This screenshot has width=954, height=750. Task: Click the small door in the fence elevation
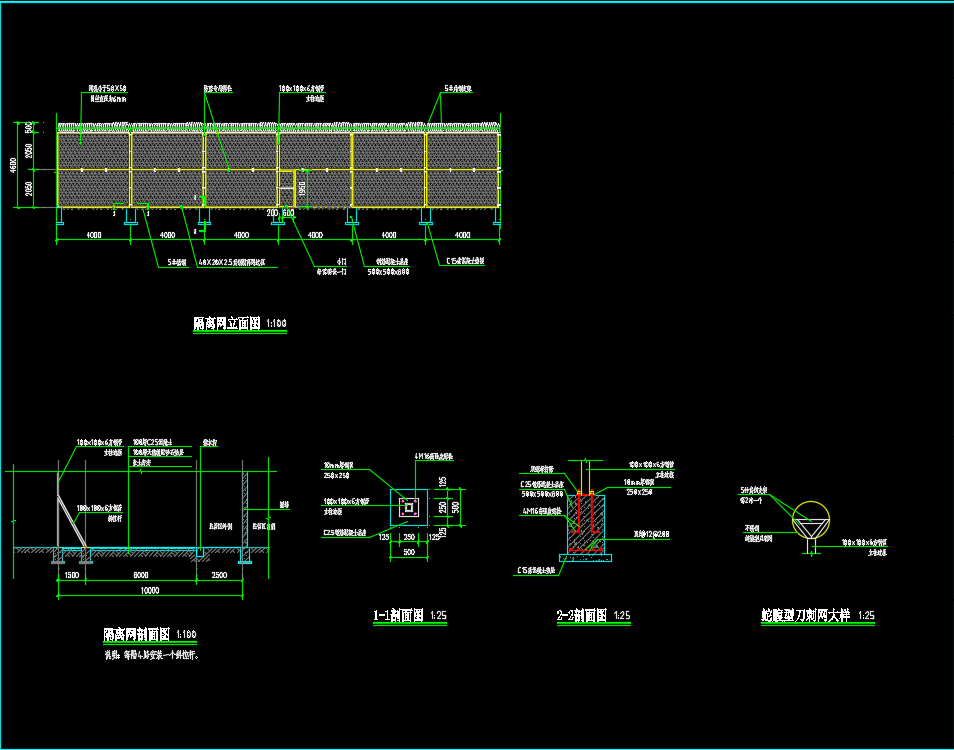(287, 189)
